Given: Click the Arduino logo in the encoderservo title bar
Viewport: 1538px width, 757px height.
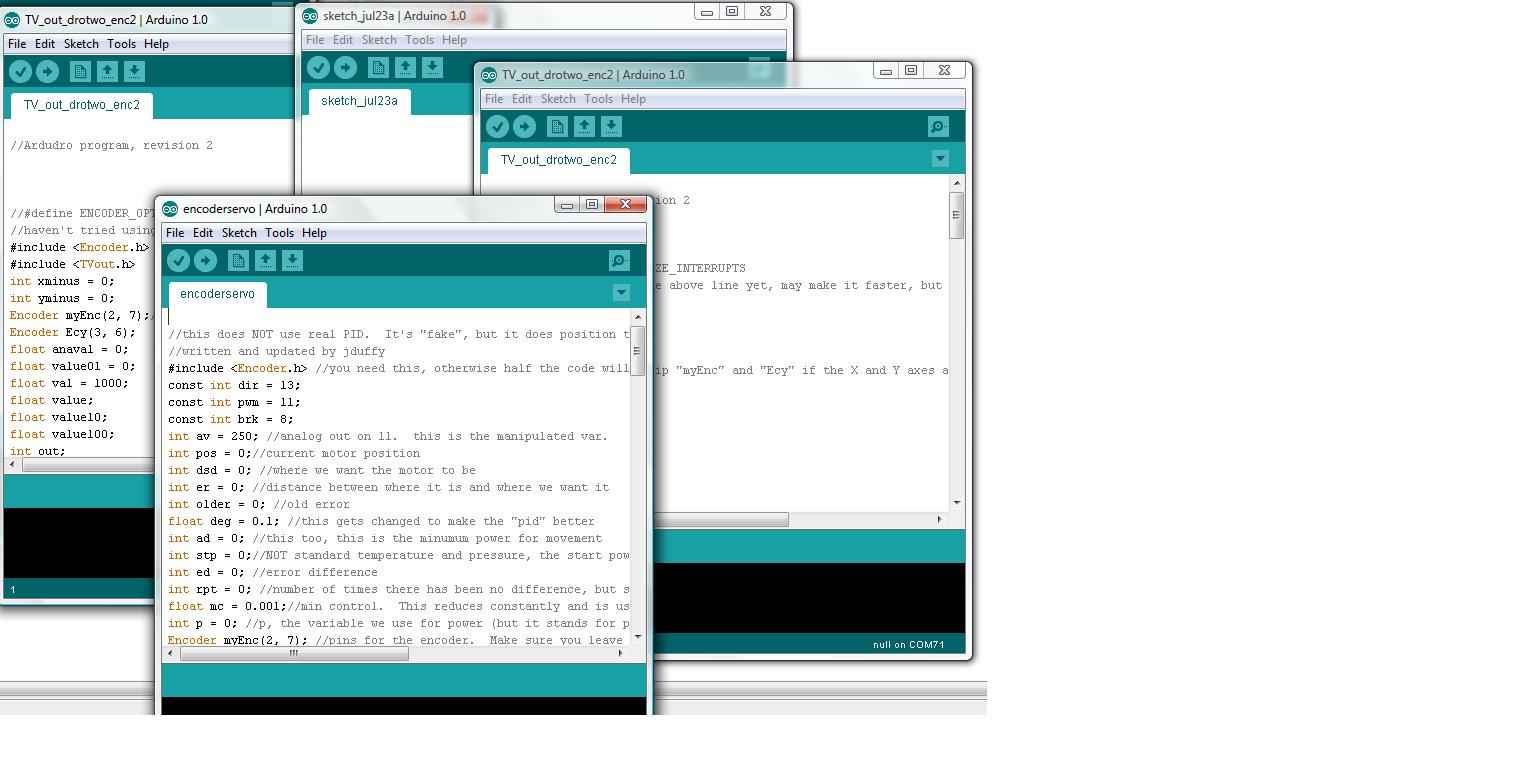Looking at the screenshot, I should pos(170,209).
